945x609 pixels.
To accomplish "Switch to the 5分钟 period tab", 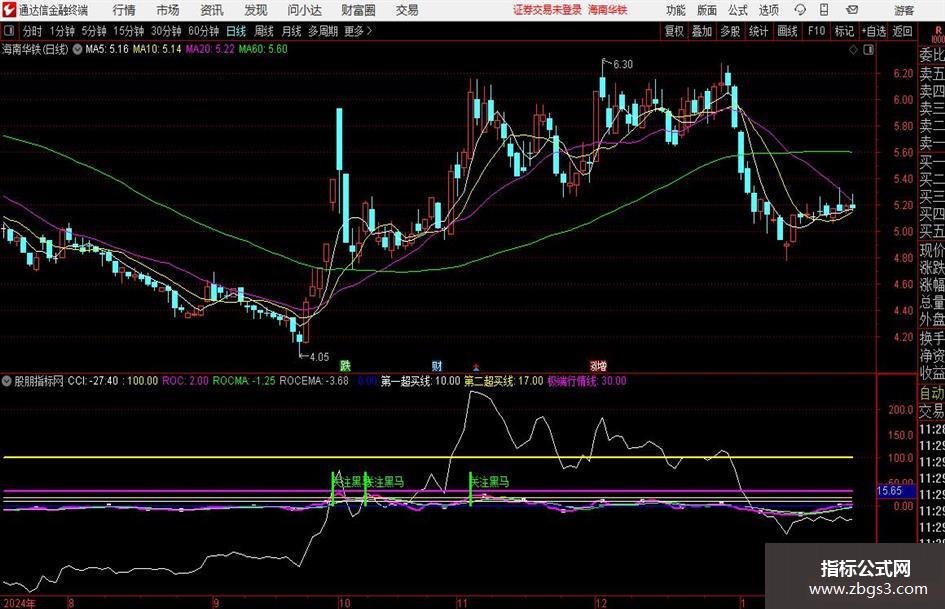I will [93, 31].
